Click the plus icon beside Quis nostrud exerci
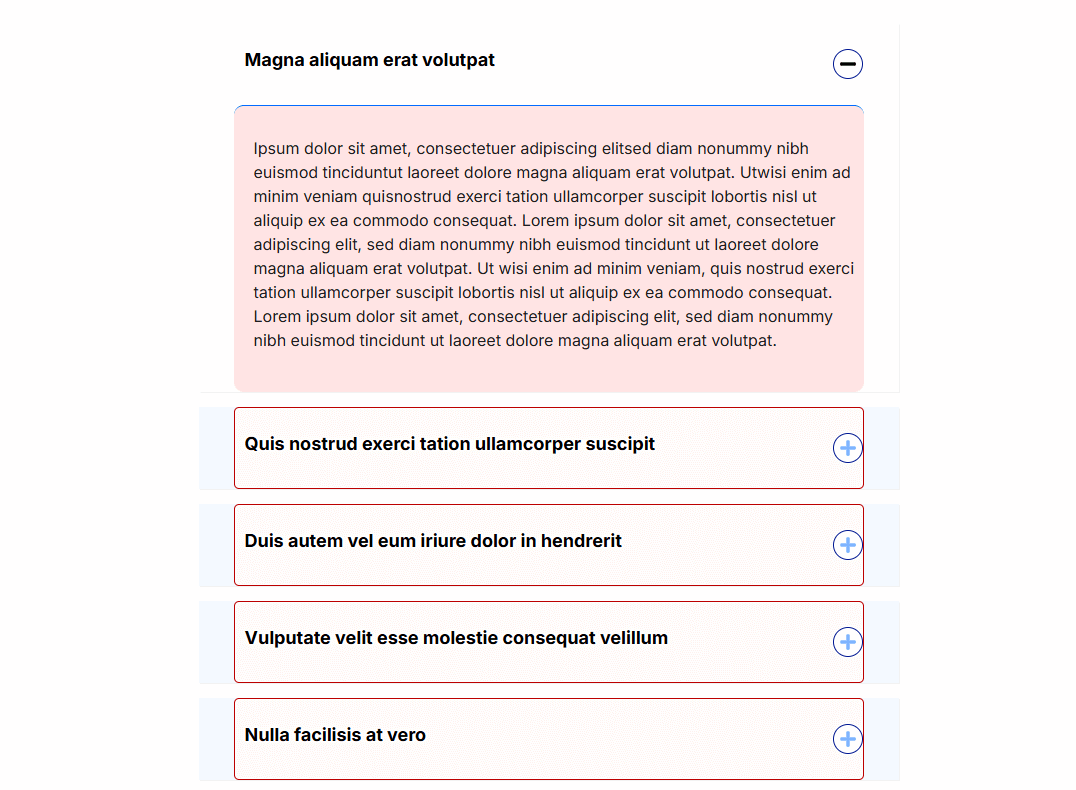This screenshot has width=1076, height=790. pos(847,448)
